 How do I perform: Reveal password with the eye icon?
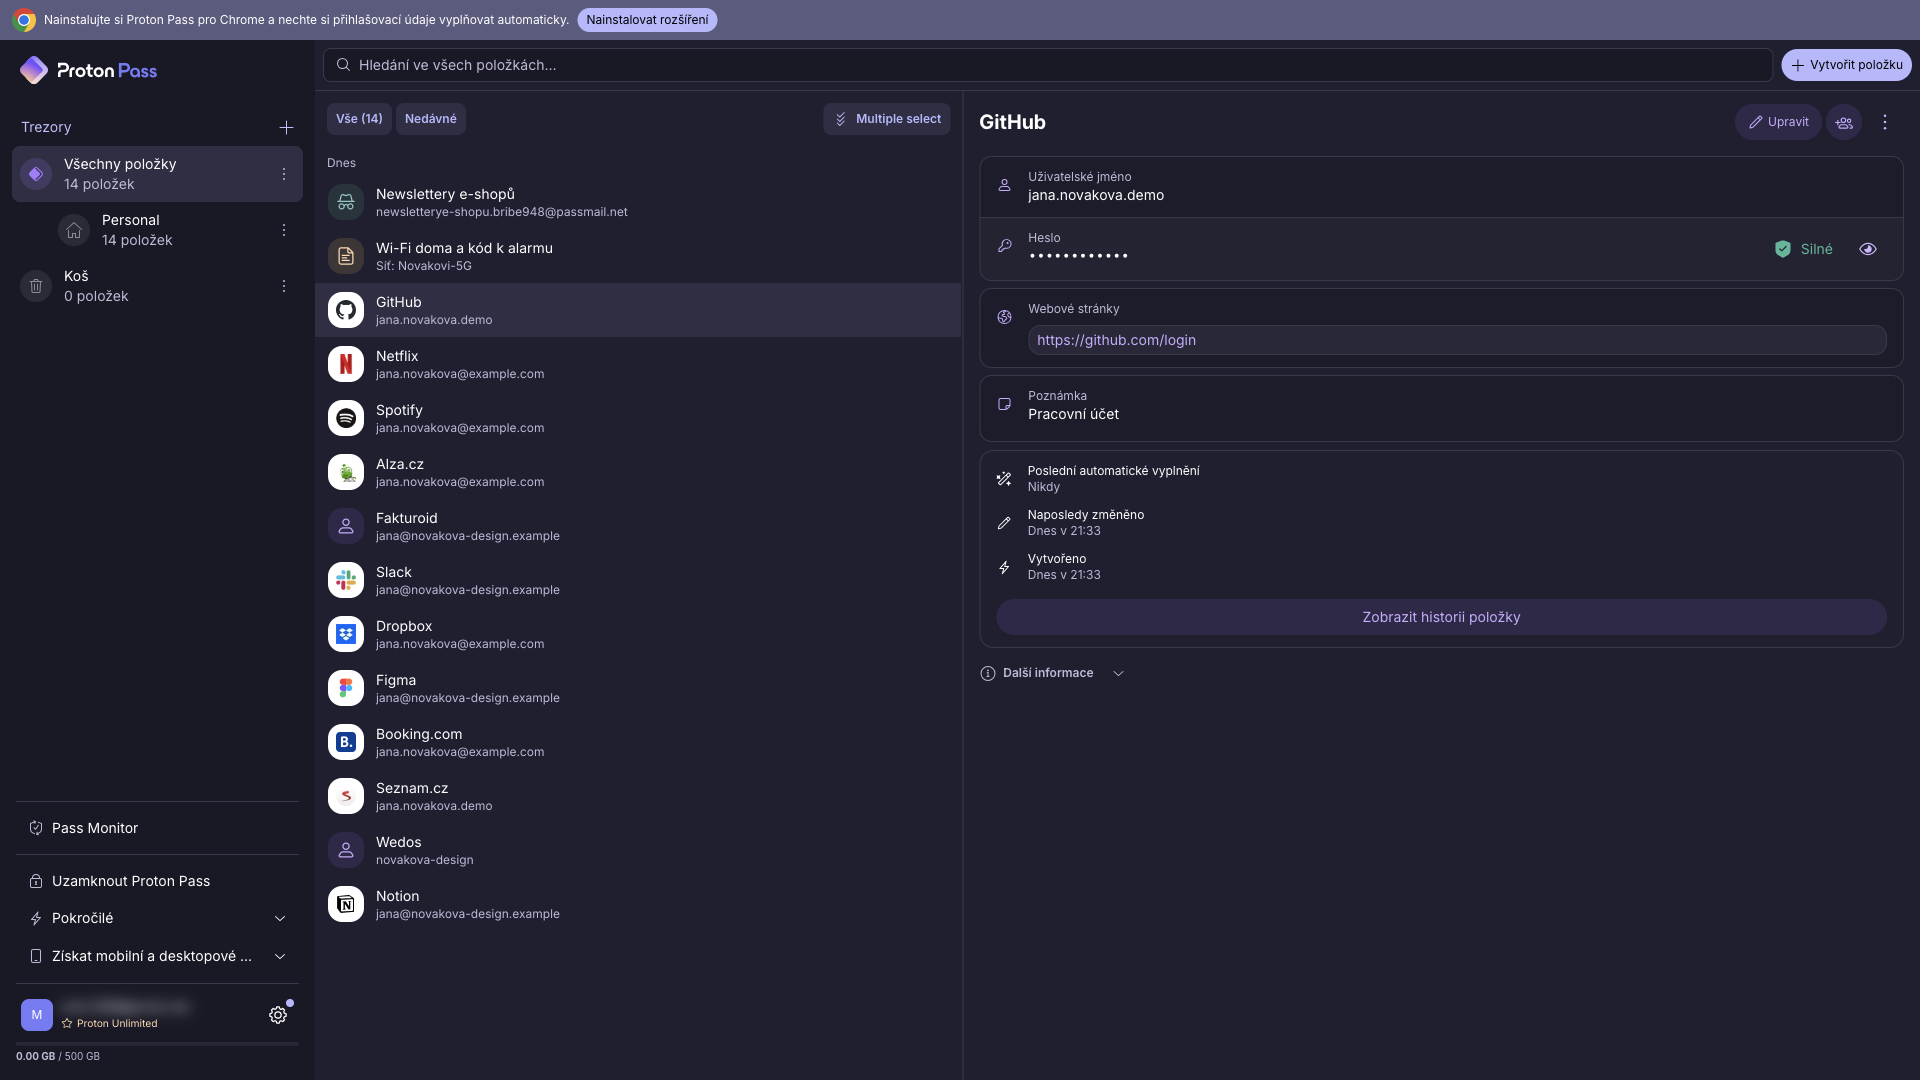(x=1868, y=249)
